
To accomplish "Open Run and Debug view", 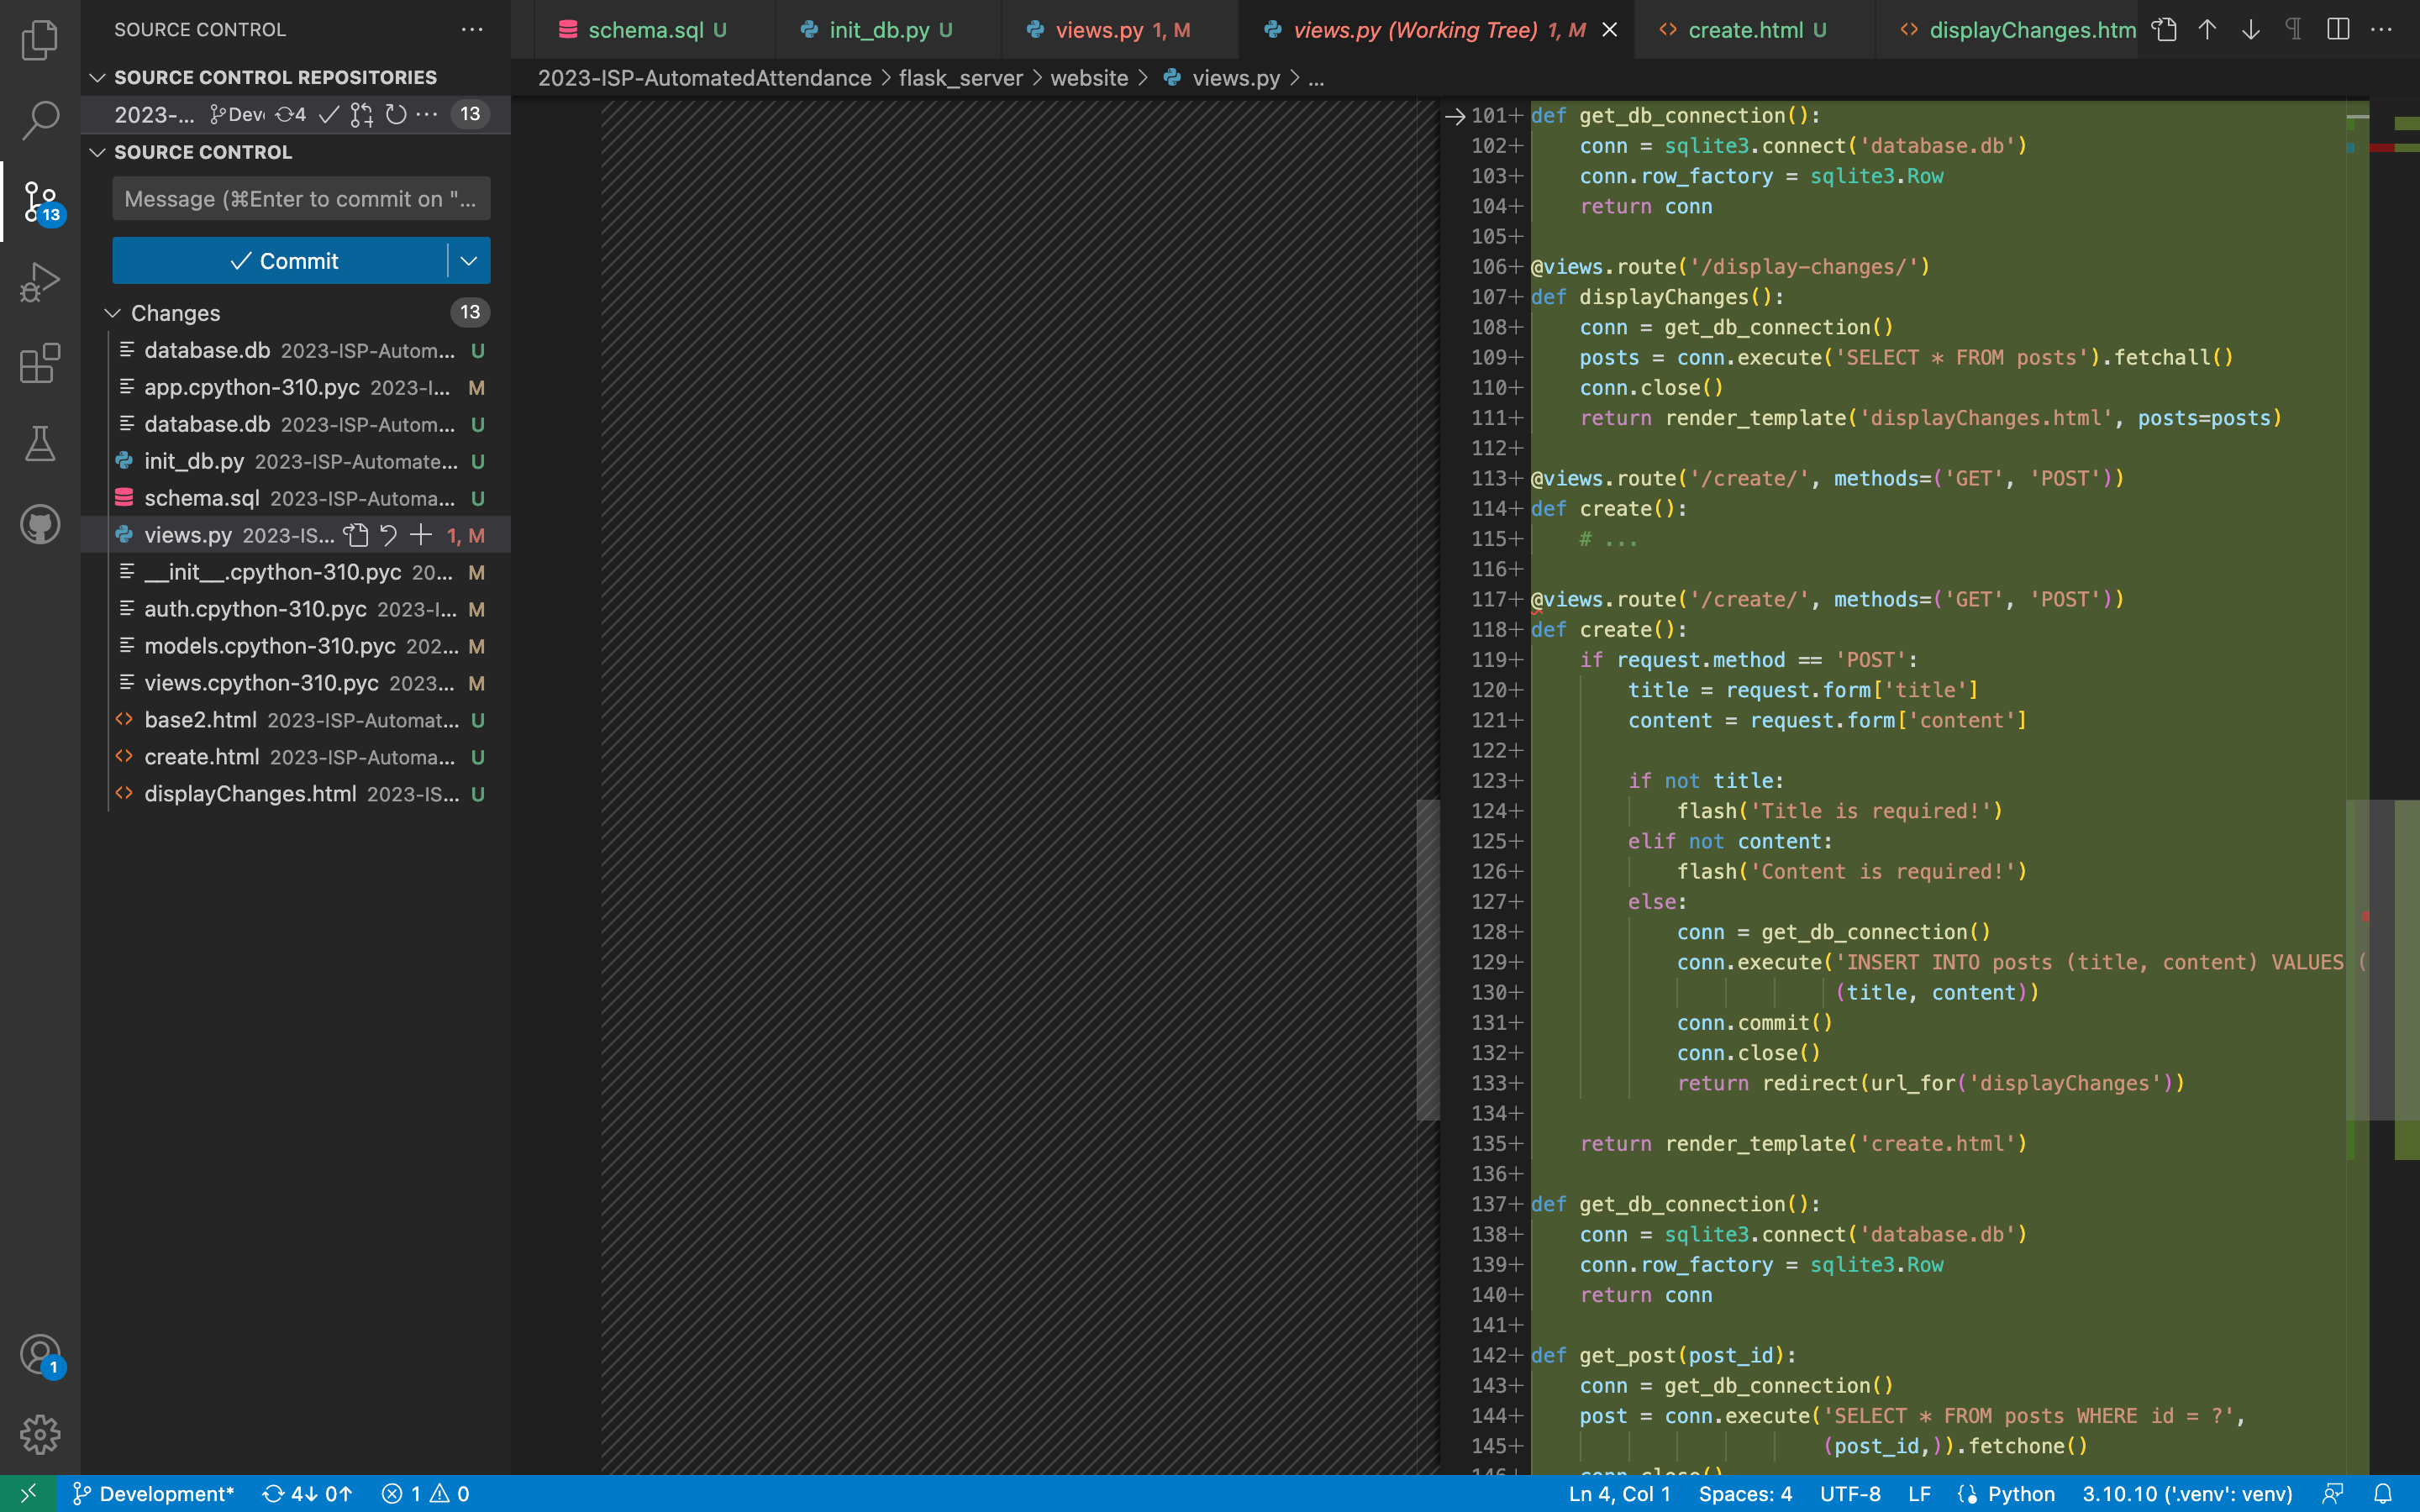I will click(x=40, y=282).
